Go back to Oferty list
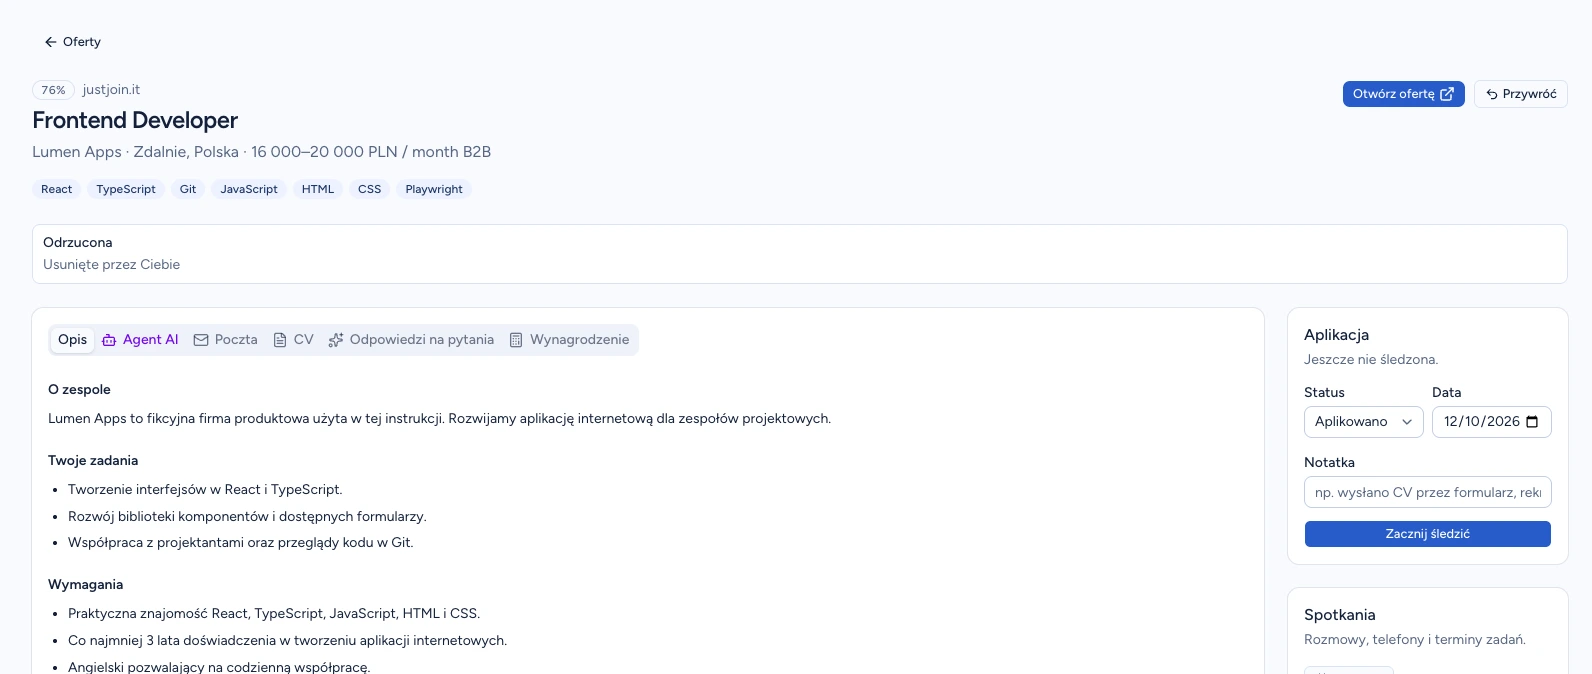The height and width of the screenshot is (674, 1592). click(x=72, y=42)
